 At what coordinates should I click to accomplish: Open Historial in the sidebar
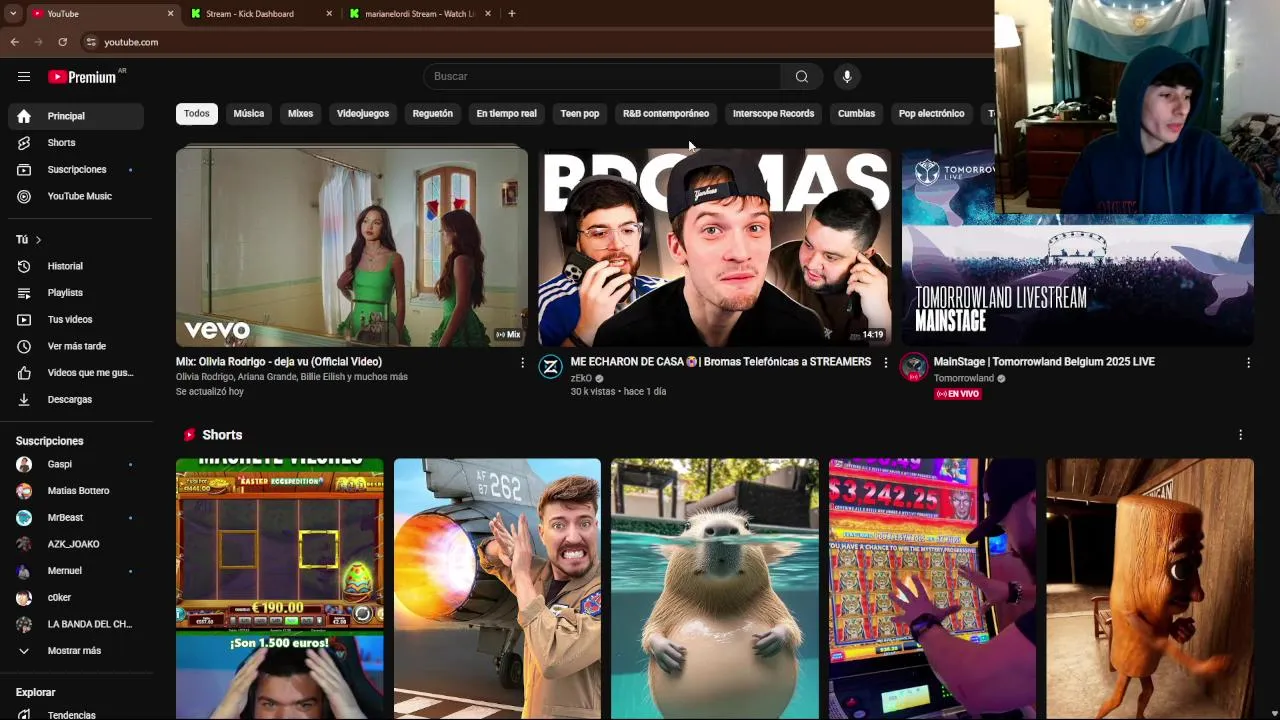tap(76, 266)
